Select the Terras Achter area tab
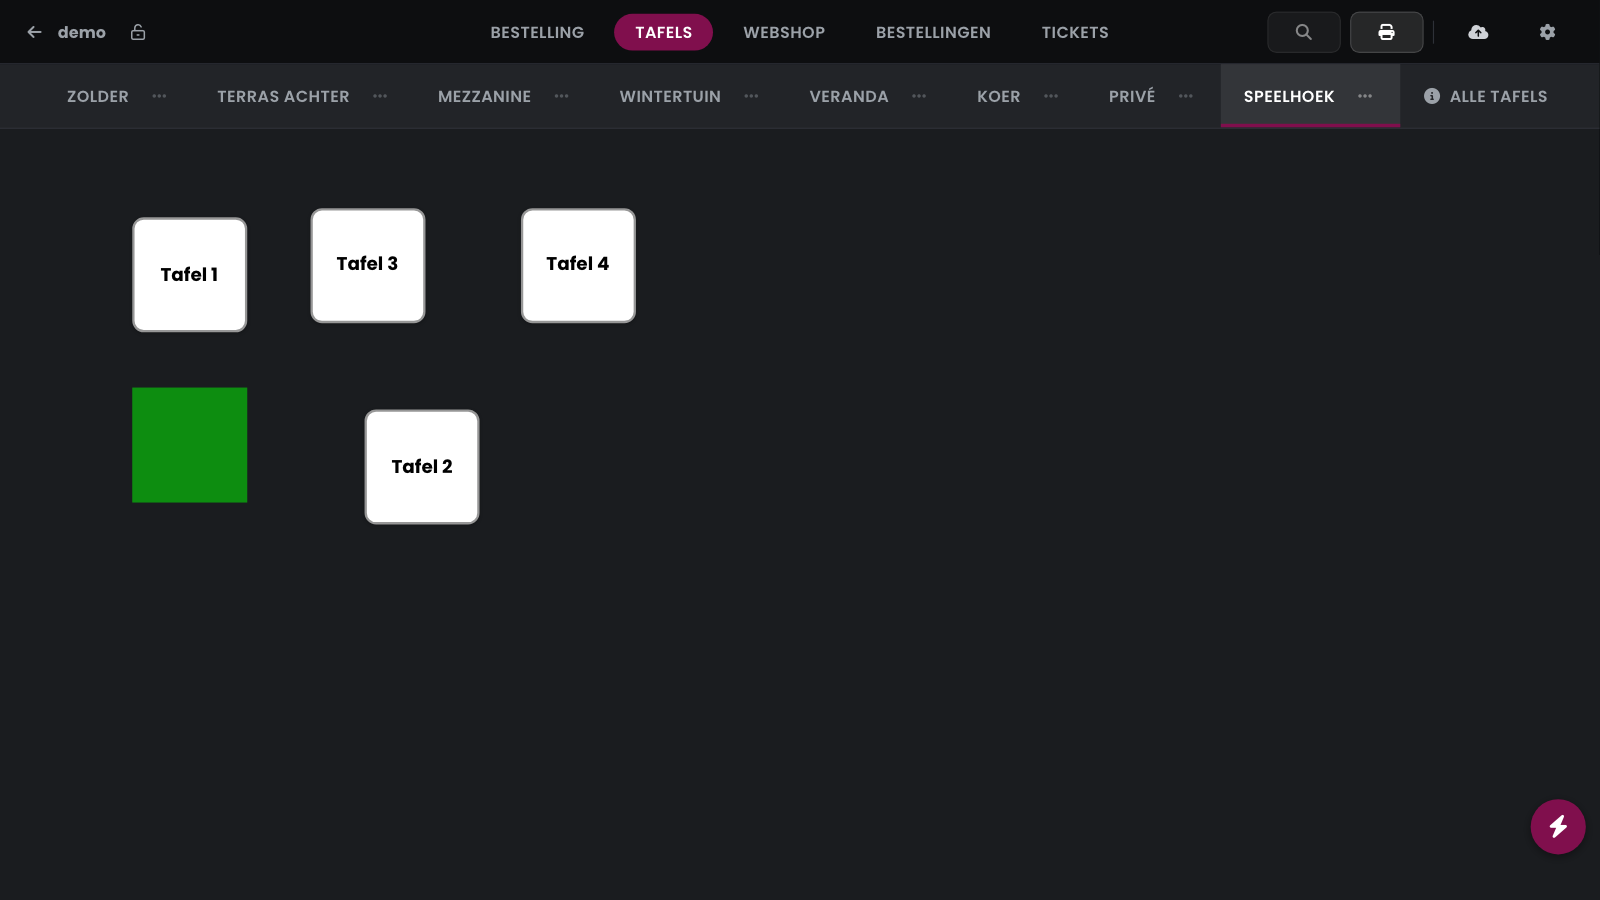The height and width of the screenshot is (900, 1600). (283, 96)
